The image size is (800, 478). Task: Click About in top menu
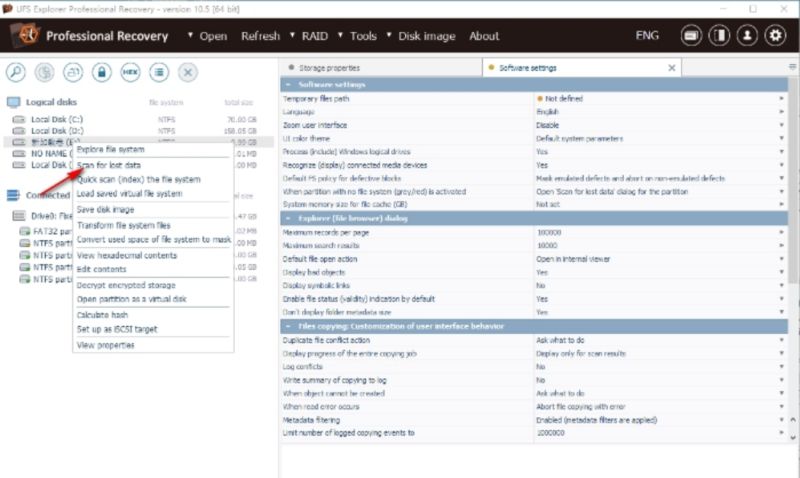pyautogui.click(x=484, y=36)
